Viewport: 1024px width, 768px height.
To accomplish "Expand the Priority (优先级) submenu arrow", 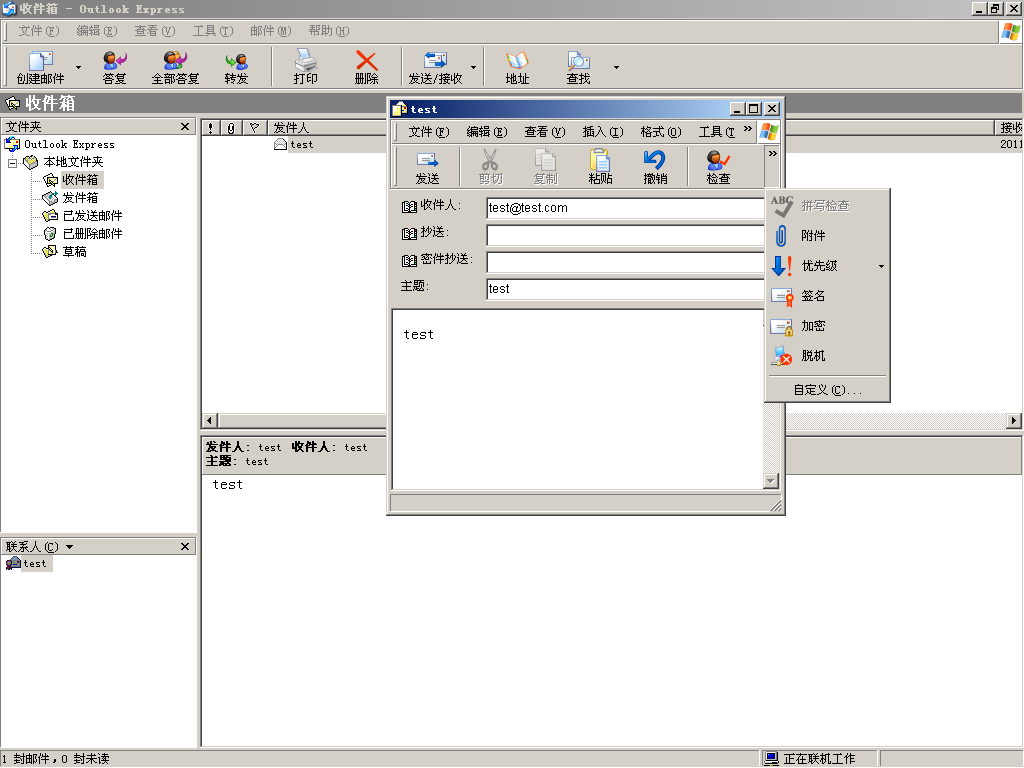I will coord(881,266).
